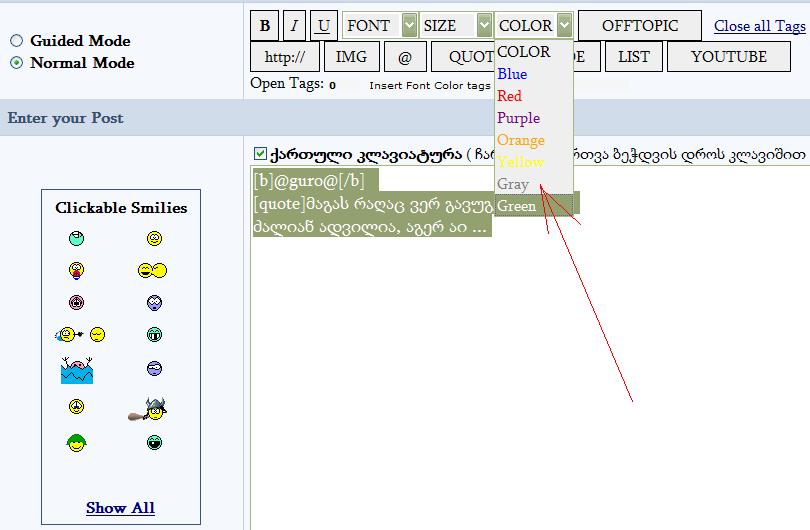Insert the tongue-out smiley

click(76, 270)
